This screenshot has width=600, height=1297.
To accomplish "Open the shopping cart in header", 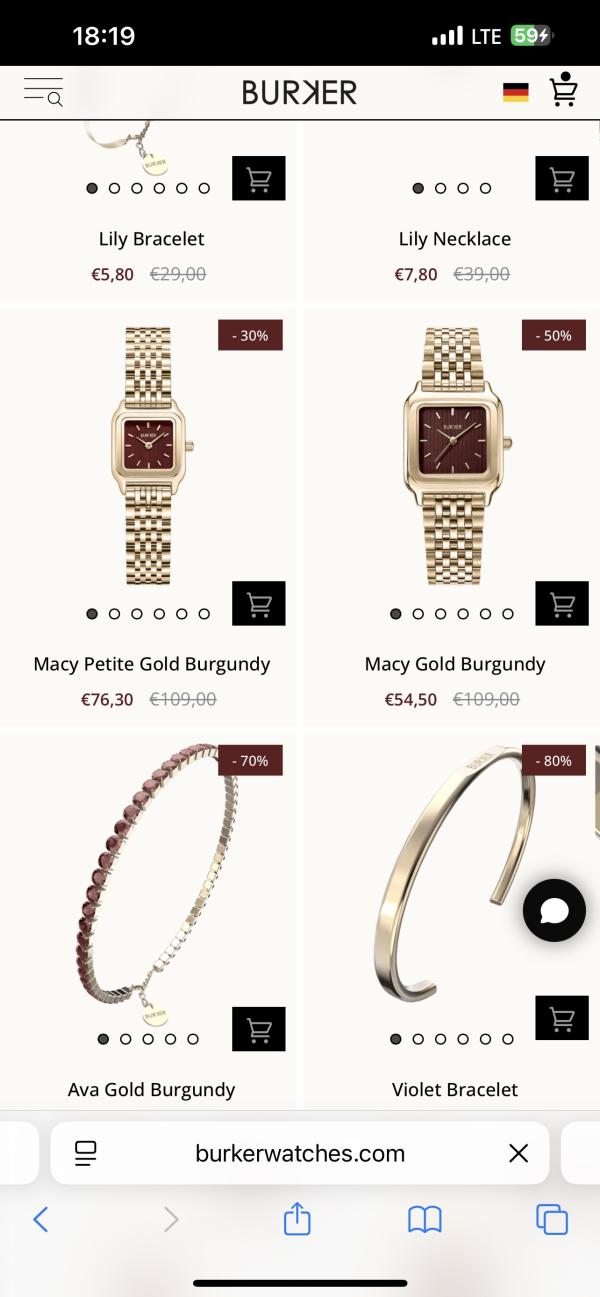I will (564, 90).
